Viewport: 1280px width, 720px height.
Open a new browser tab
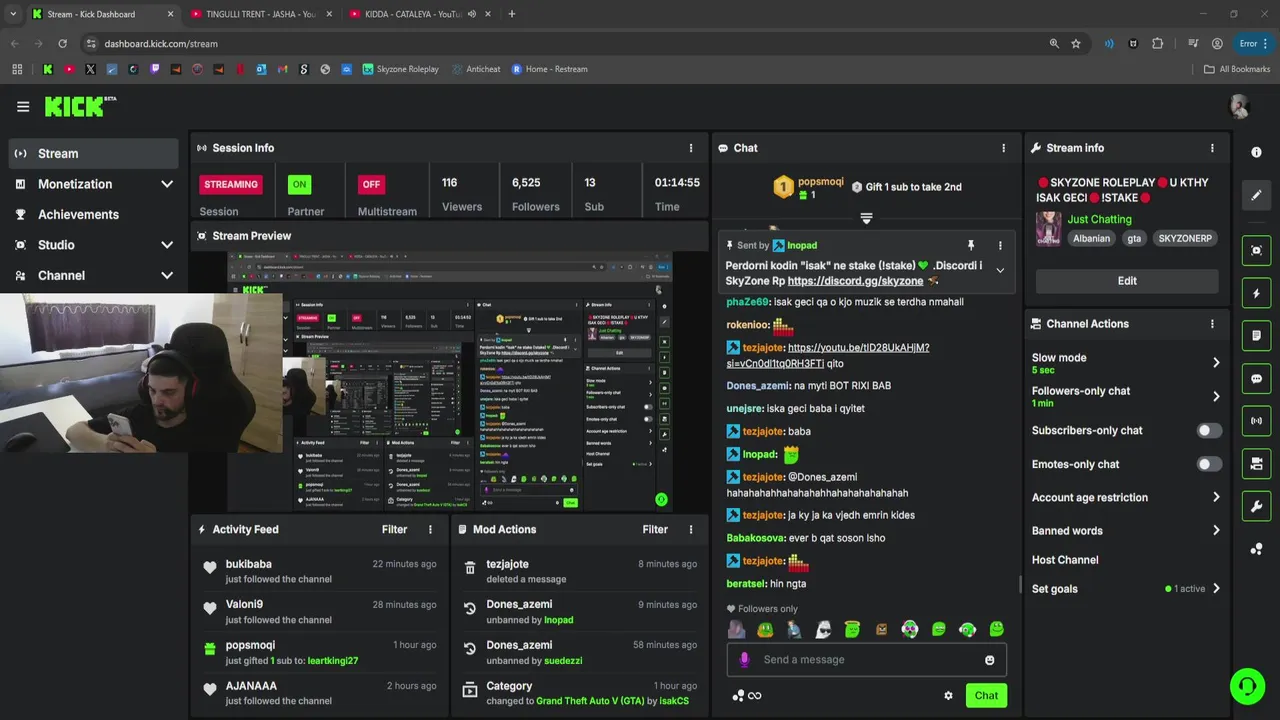[x=511, y=14]
